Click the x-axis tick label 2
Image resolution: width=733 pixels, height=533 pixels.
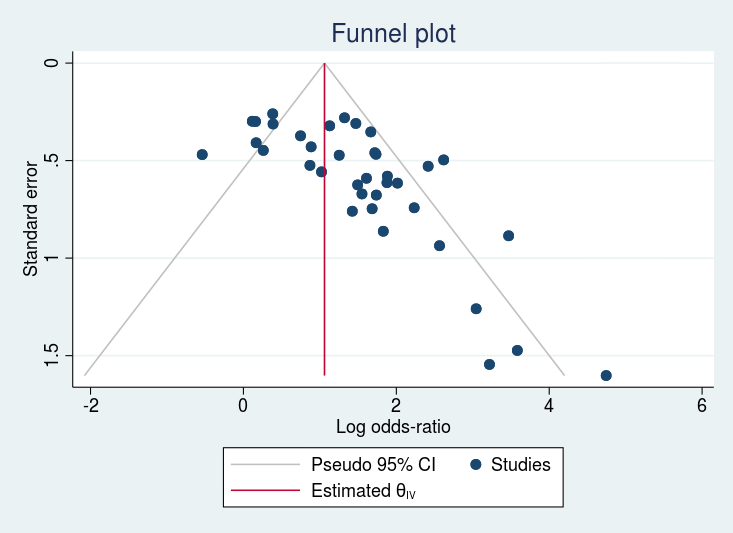[396, 405]
